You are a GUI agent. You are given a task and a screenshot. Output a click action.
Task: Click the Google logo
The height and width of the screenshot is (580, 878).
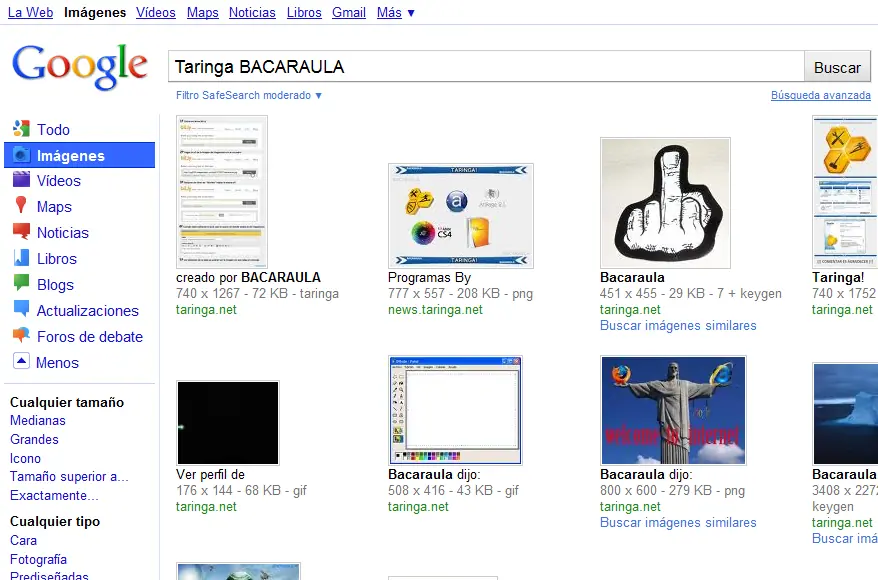pos(80,67)
